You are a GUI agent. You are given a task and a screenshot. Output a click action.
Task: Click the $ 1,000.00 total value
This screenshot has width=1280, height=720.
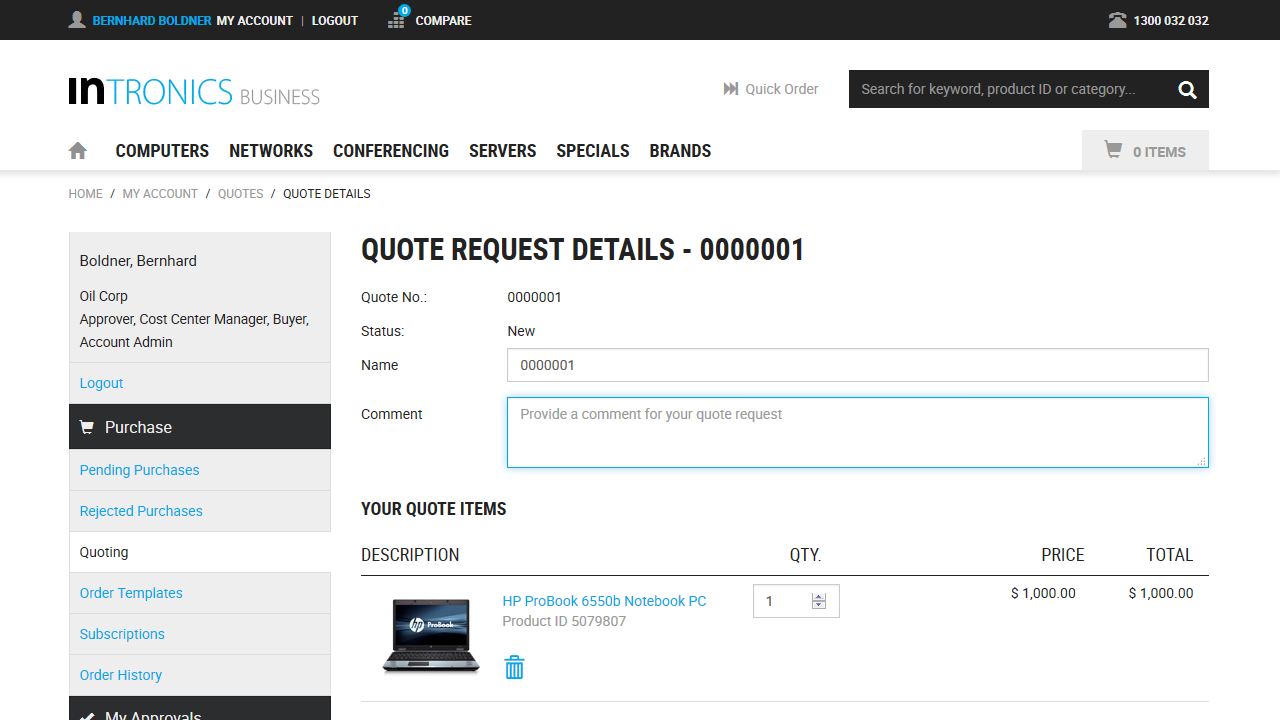pyautogui.click(x=1161, y=593)
